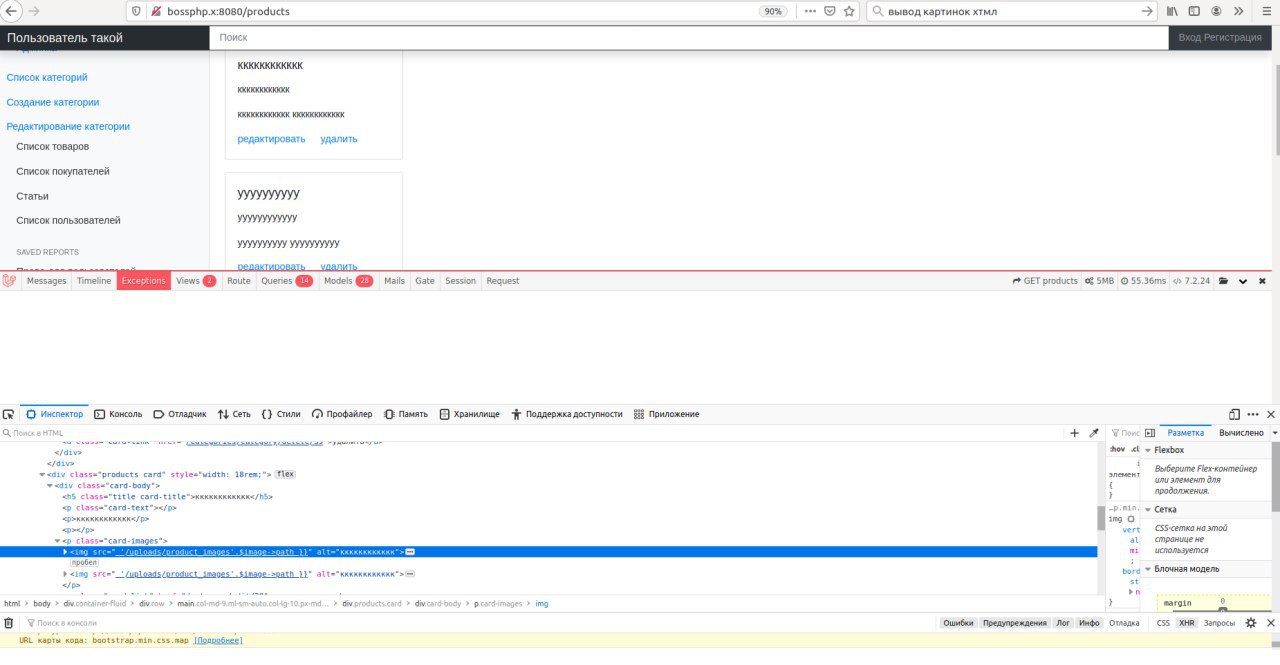Open the debugbar Queries tab
Screen dimensions: 1280x665
tap(287, 281)
